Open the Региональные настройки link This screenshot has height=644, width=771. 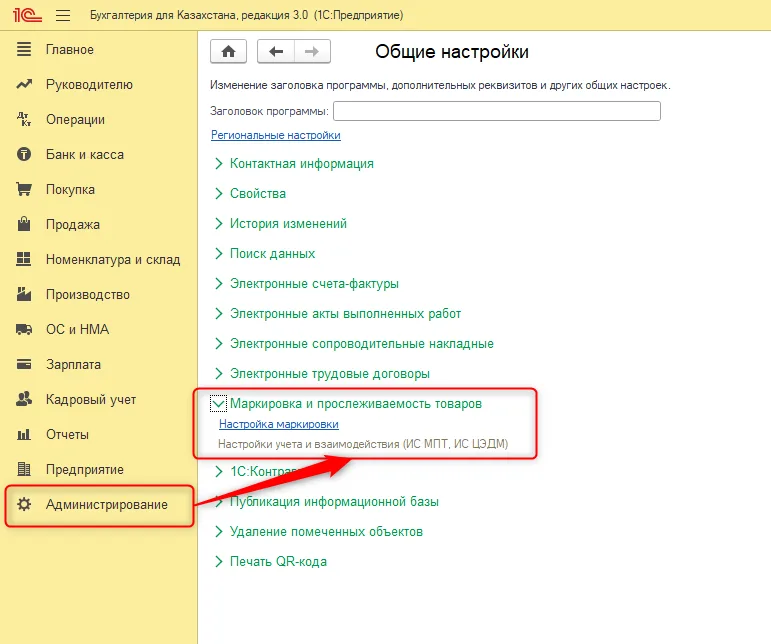[x=275, y=135]
